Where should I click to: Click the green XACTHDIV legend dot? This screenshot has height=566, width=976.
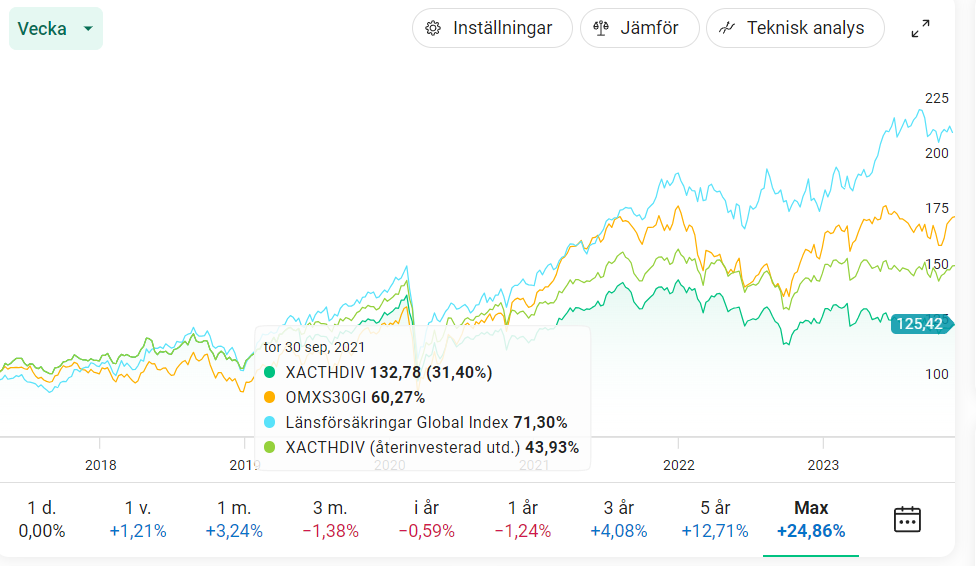tap(270, 372)
